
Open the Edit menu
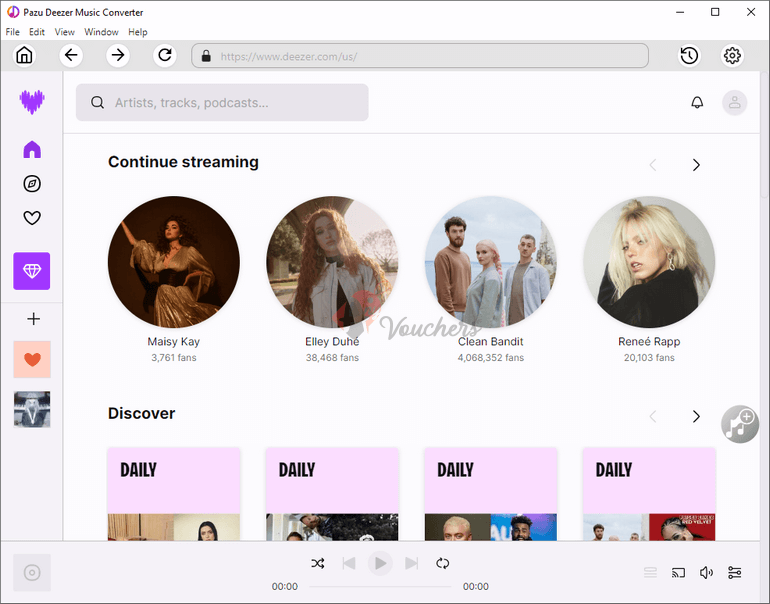(37, 32)
